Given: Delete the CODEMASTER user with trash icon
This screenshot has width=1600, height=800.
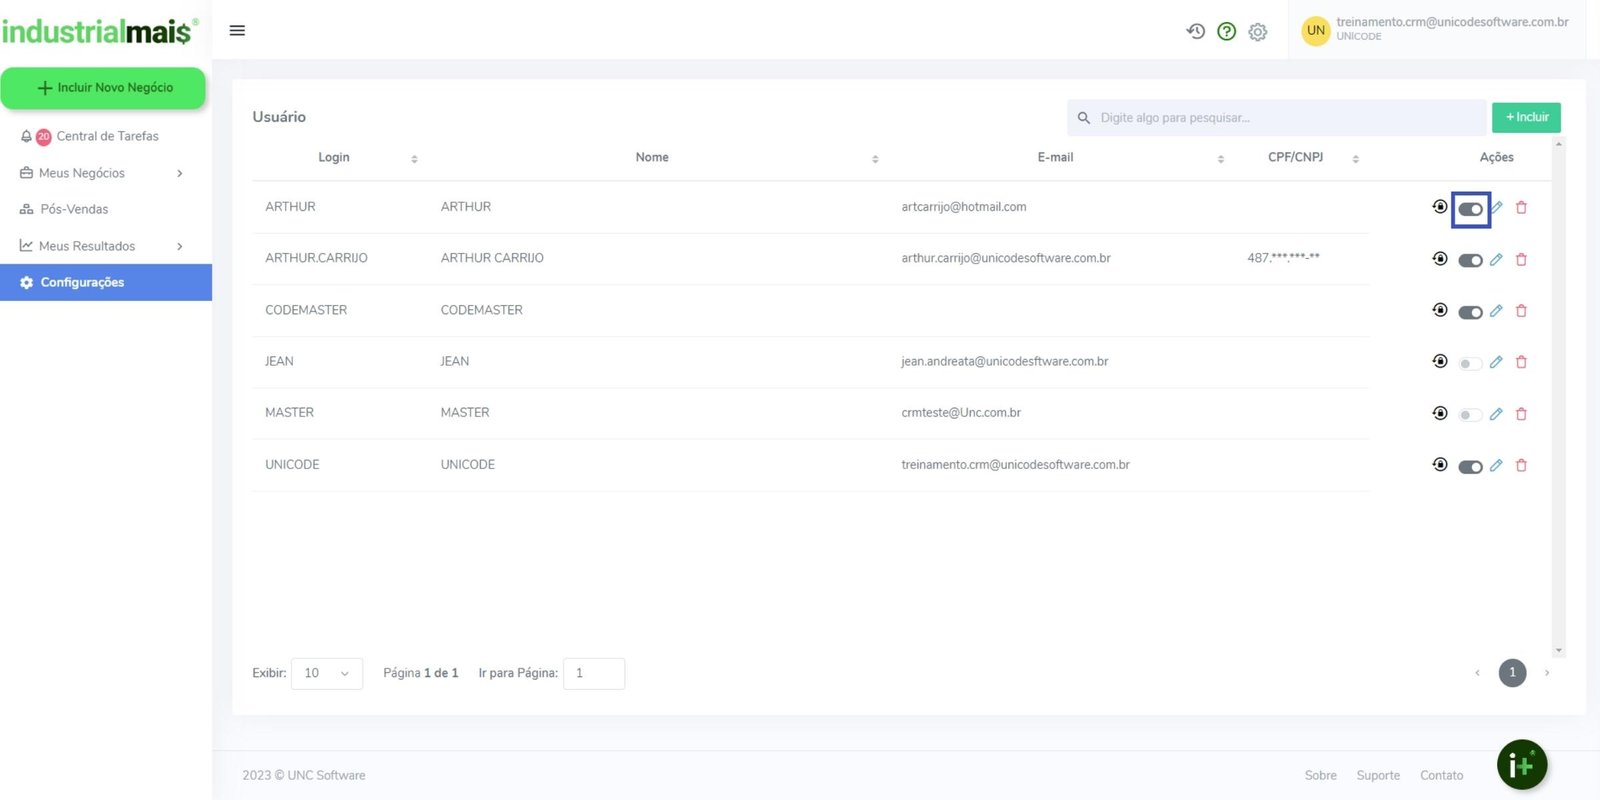Looking at the screenshot, I should tap(1521, 311).
